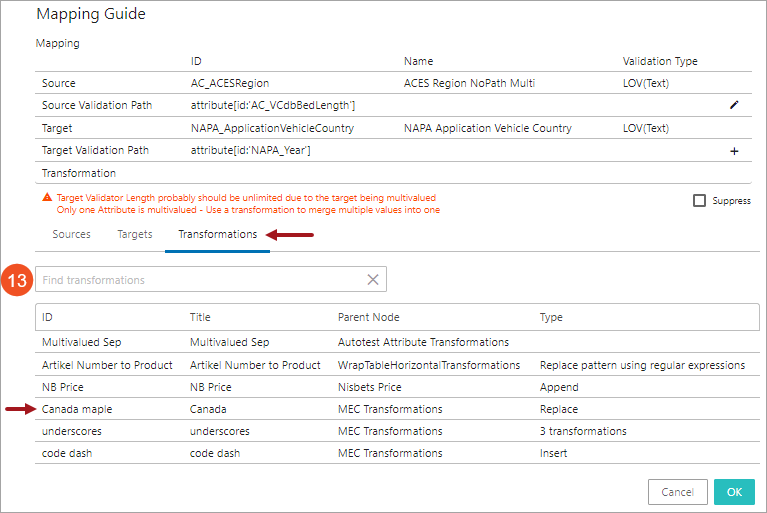
Task: Sort by the Parent Node column header
Action: (369, 317)
